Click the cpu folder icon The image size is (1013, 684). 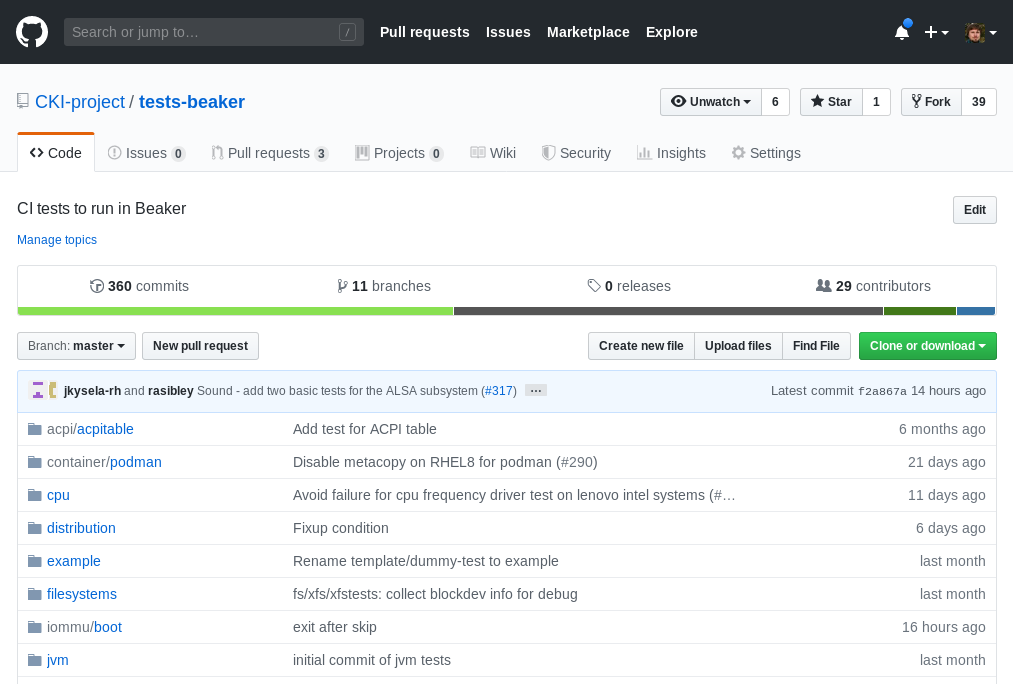tap(35, 495)
